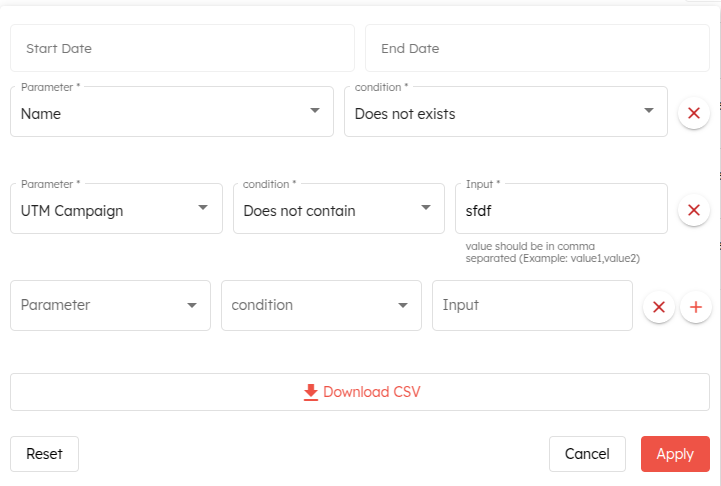The height and width of the screenshot is (486, 721).
Task: Add a new filter row with plus icon
Action: [x=696, y=308]
